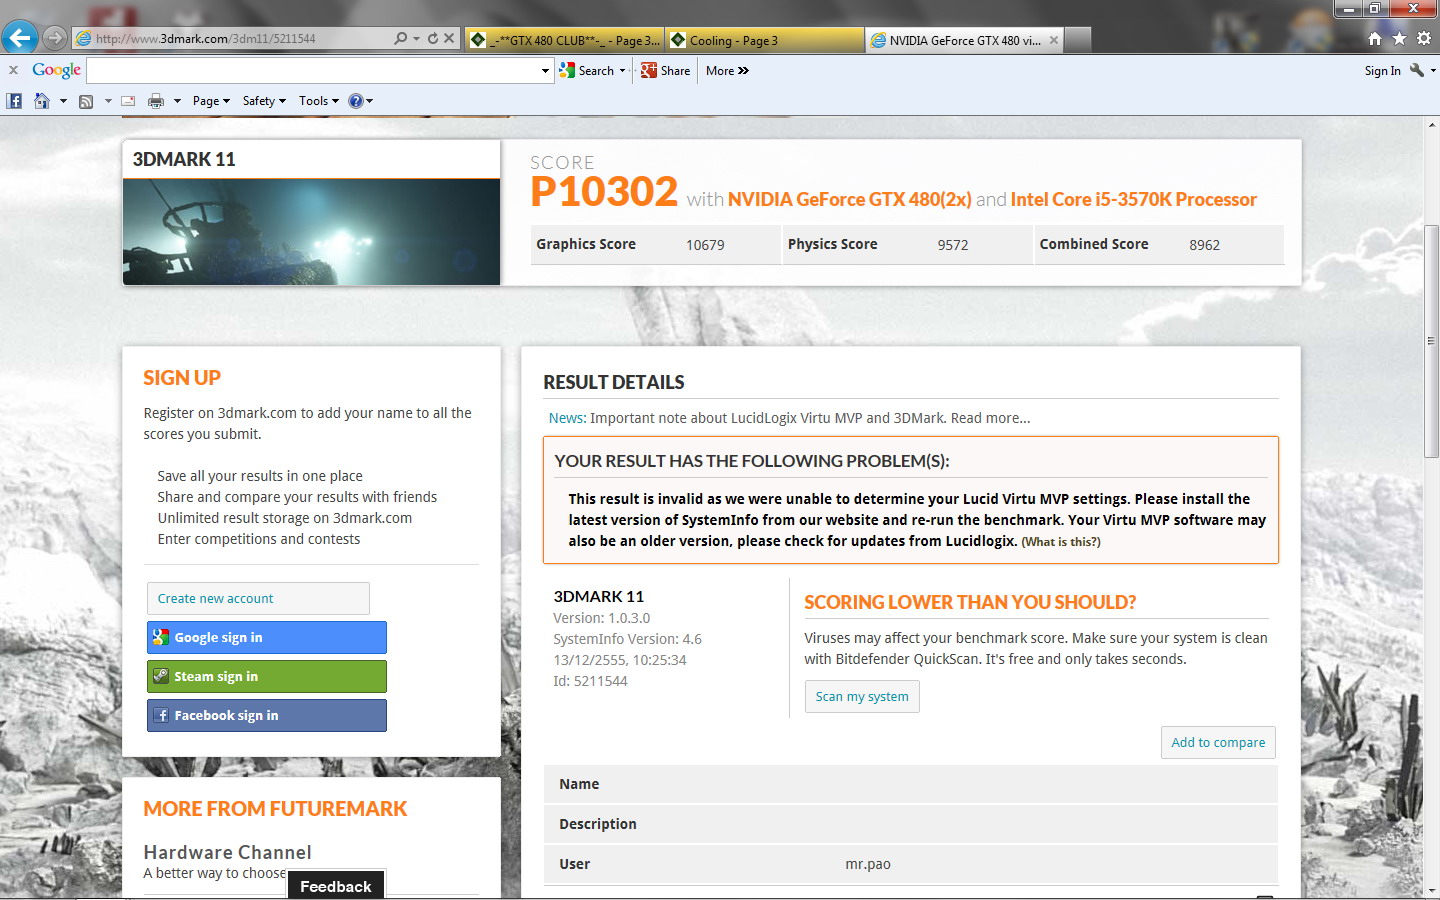
Task: Click the Steam icon on Steam sign in
Action: tap(161, 676)
